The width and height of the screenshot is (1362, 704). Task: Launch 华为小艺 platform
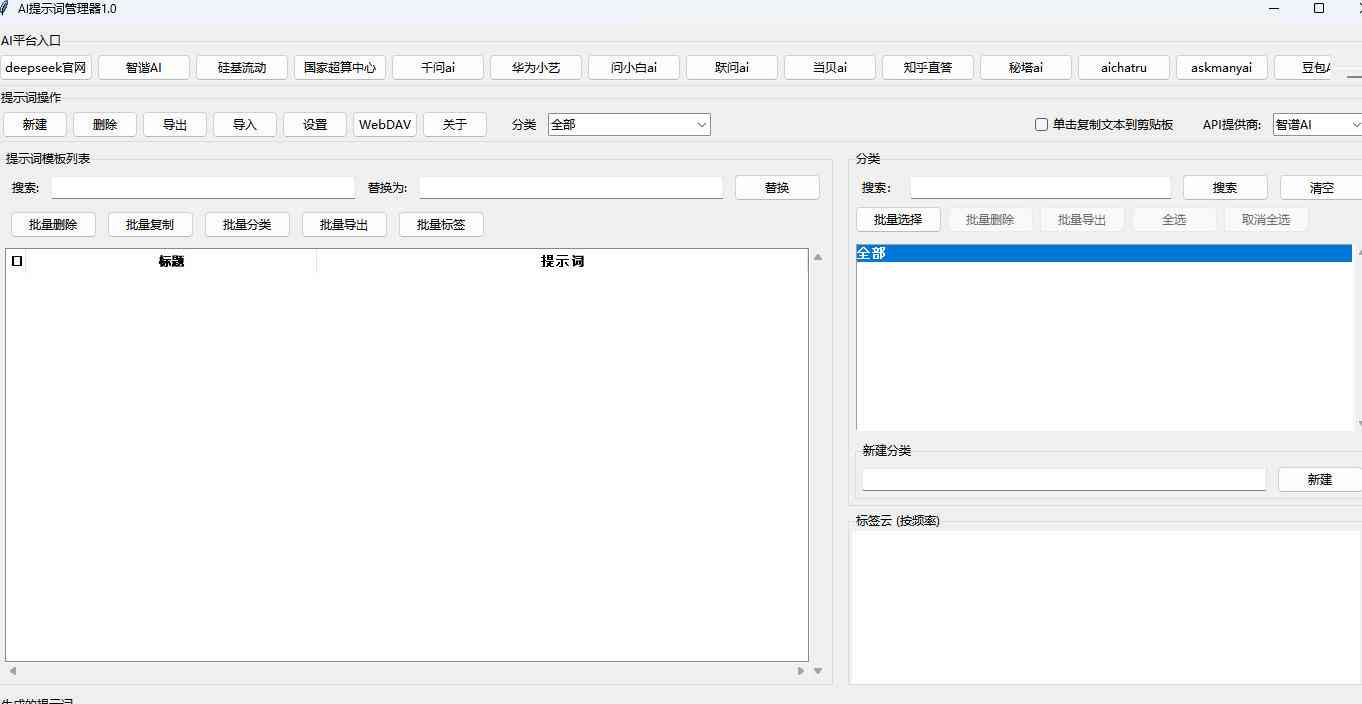click(x=536, y=68)
